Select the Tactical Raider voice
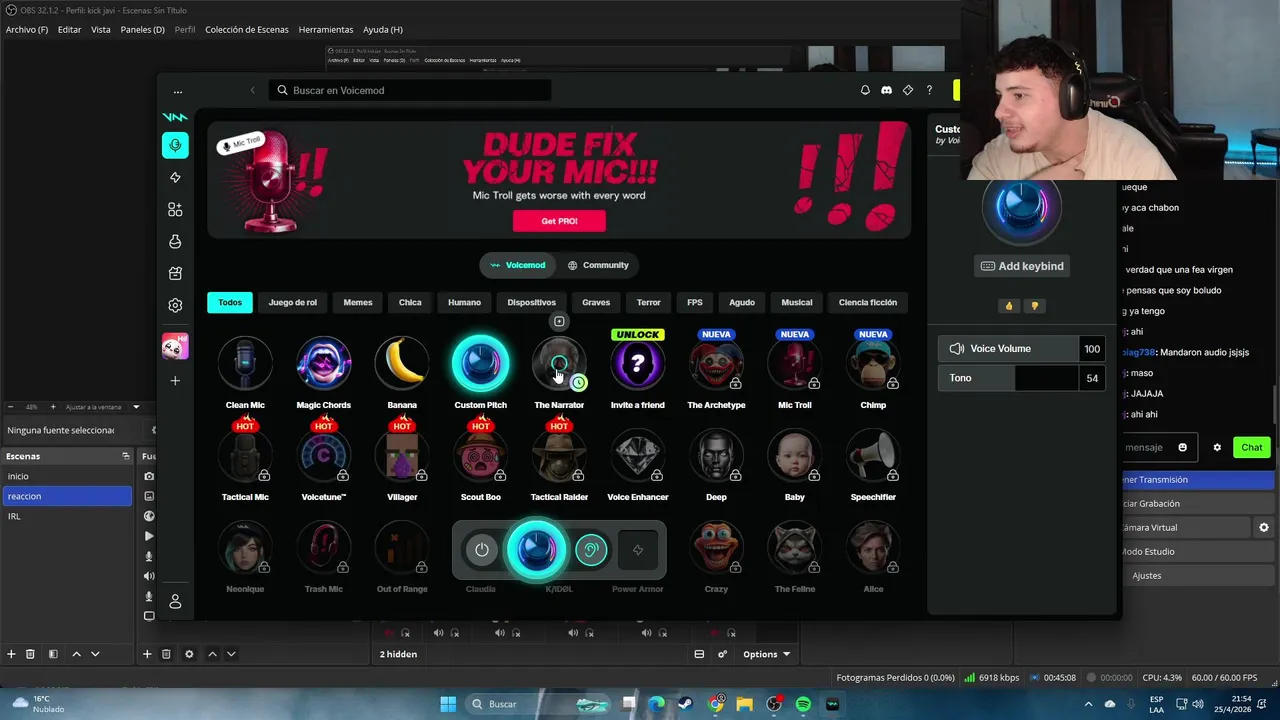The height and width of the screenshot is (720, 1280). 559,455
